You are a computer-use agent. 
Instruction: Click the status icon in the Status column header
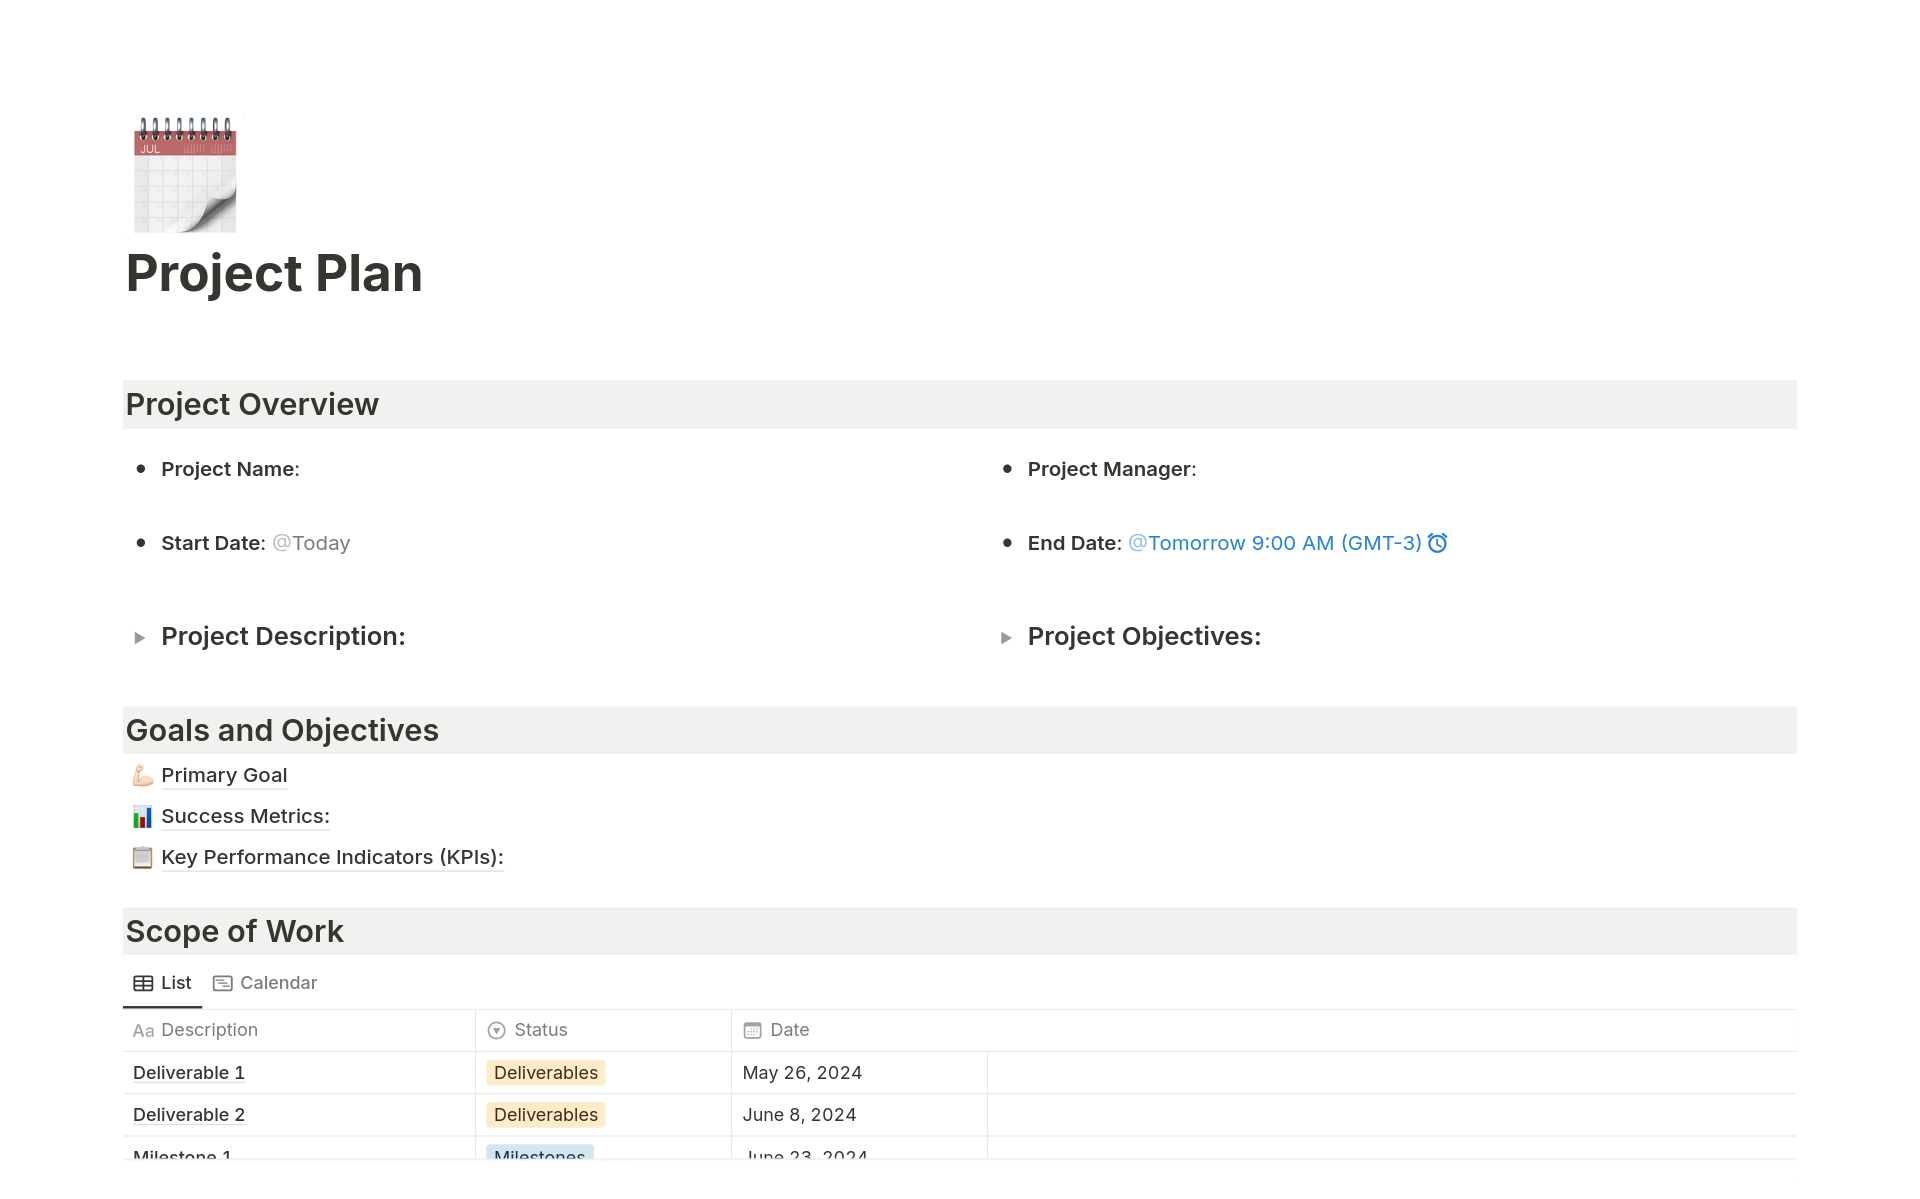(x=497, y=1030)
